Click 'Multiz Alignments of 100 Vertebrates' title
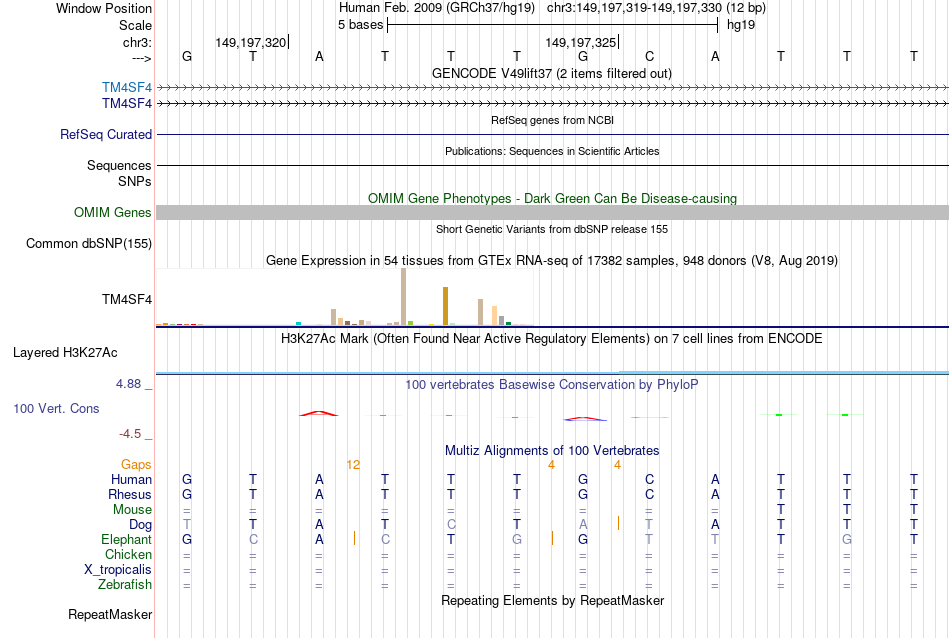 coord(552,450)
